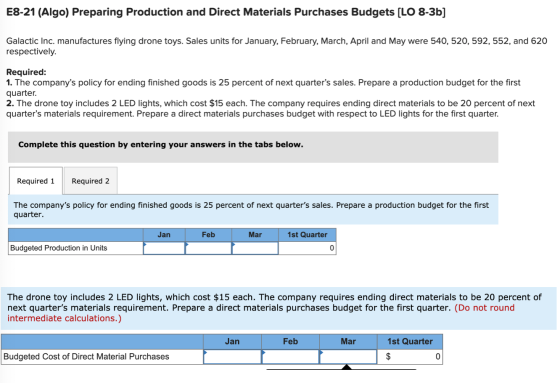Select Mar Budgeted Cost of Direct Material cell
Image resolution: width=560 pixels, height=383 pixels.
pos(348,357)
